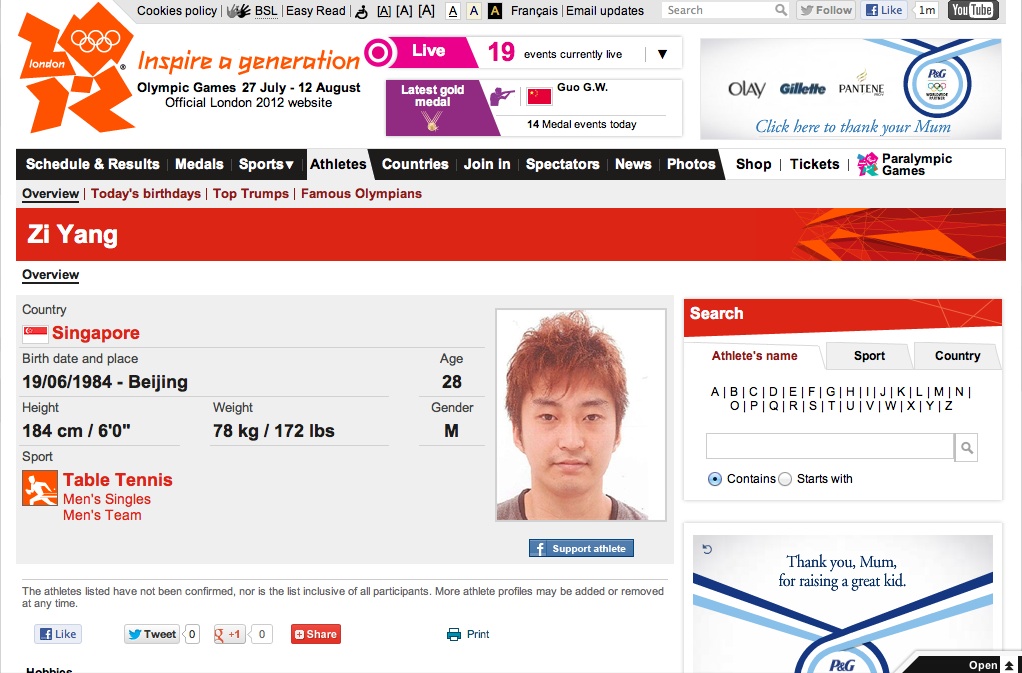1022x673 pixels.
Task: Open the Sports dropdown menu
Action: (266, 164)
